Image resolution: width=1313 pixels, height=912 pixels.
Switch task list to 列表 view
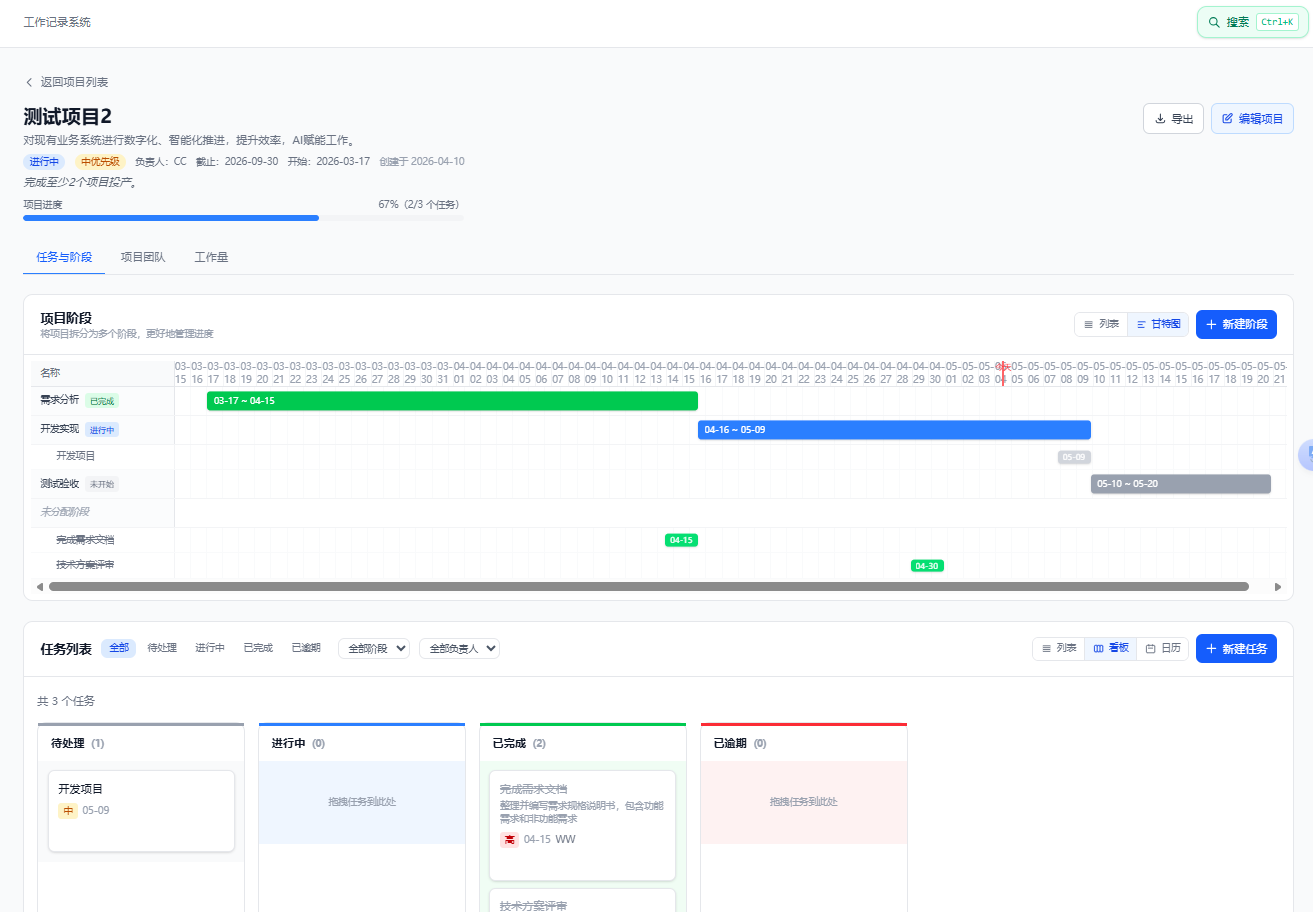(1059, 649)
